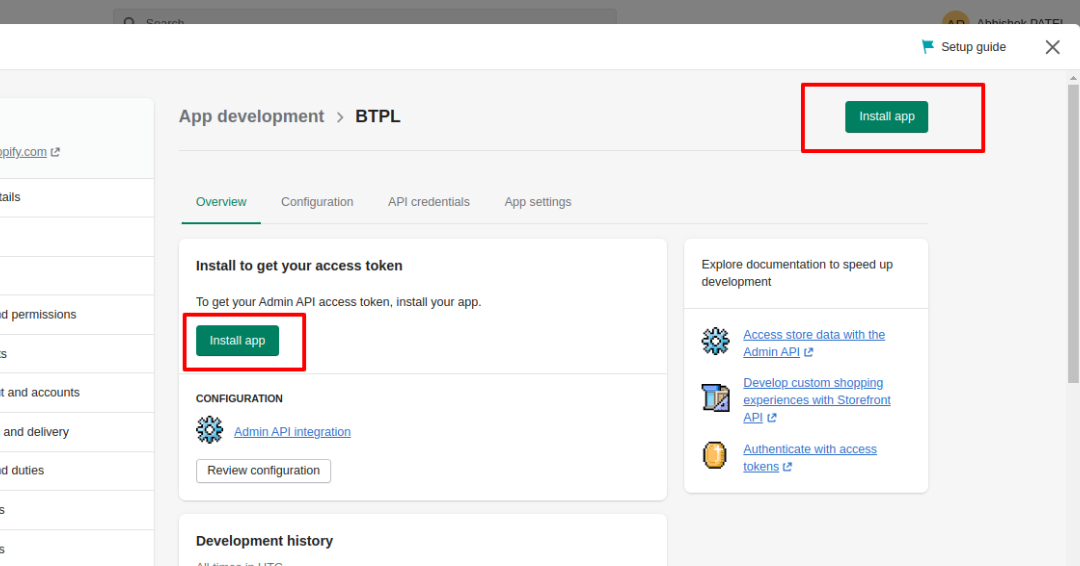Open Develop custom shopping experiences with Storefront API
1080x566 pixels.
816,400
